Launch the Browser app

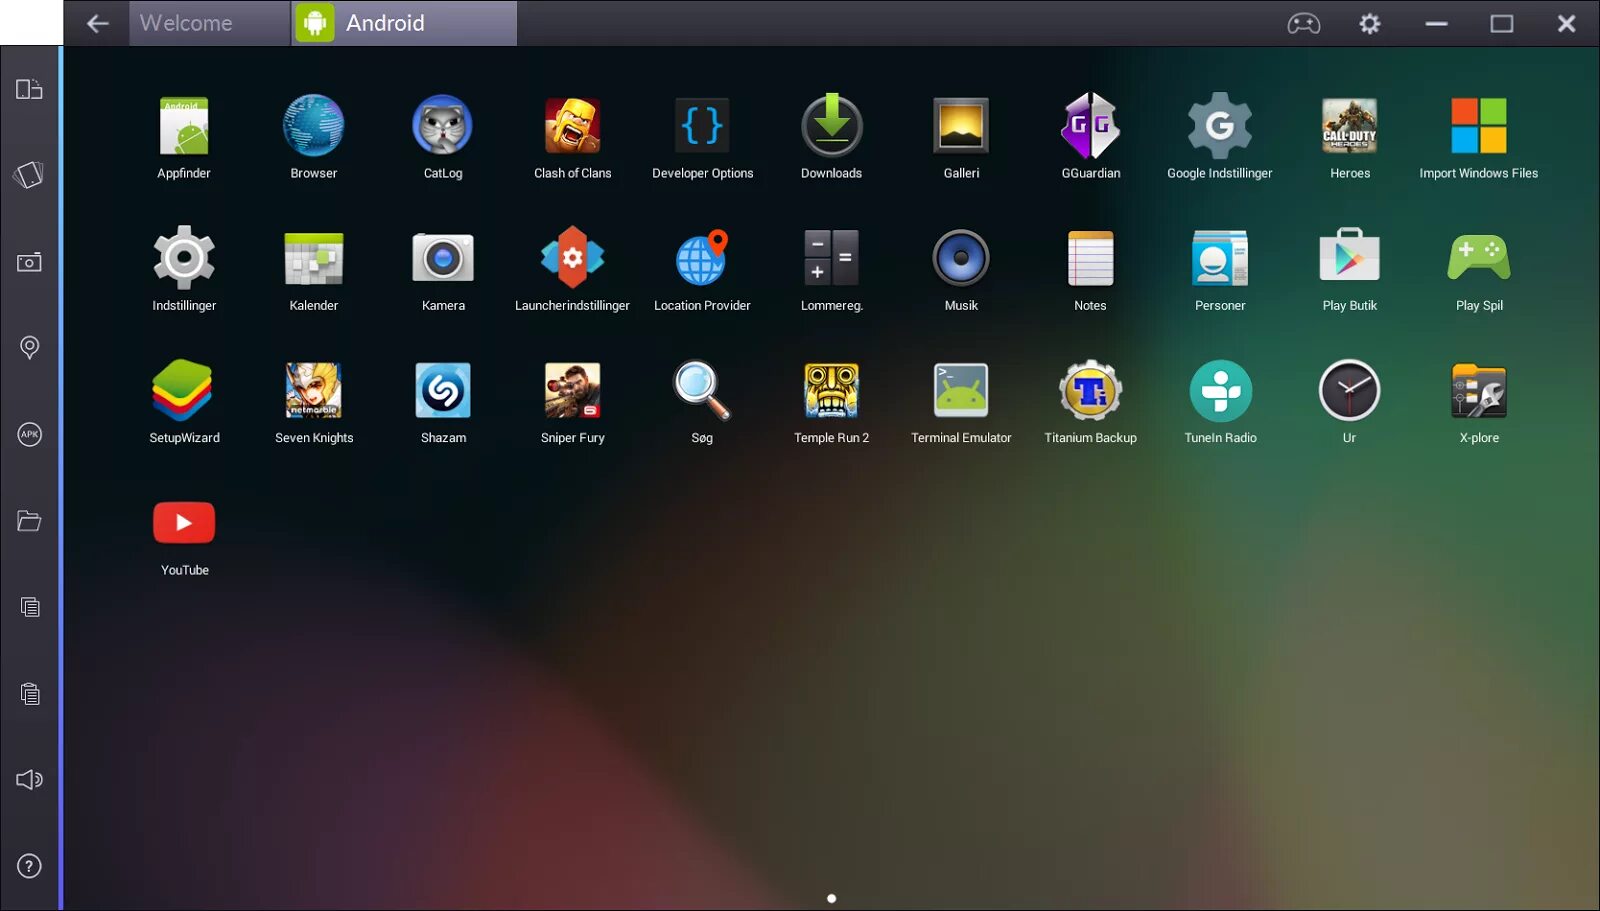point(314,126)
